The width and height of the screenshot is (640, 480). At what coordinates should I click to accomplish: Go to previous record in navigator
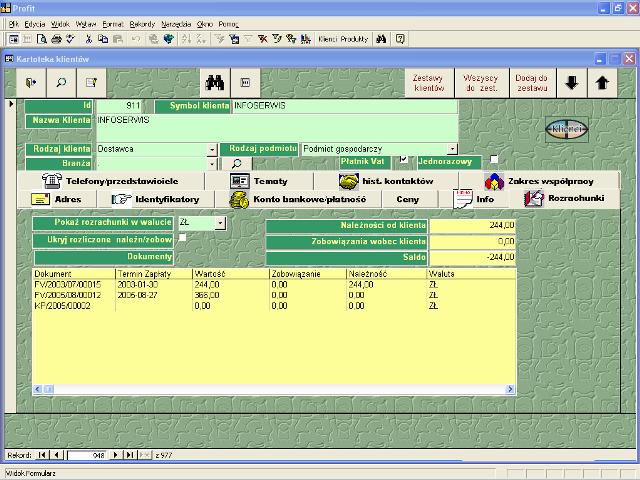(x=57, y=455)
